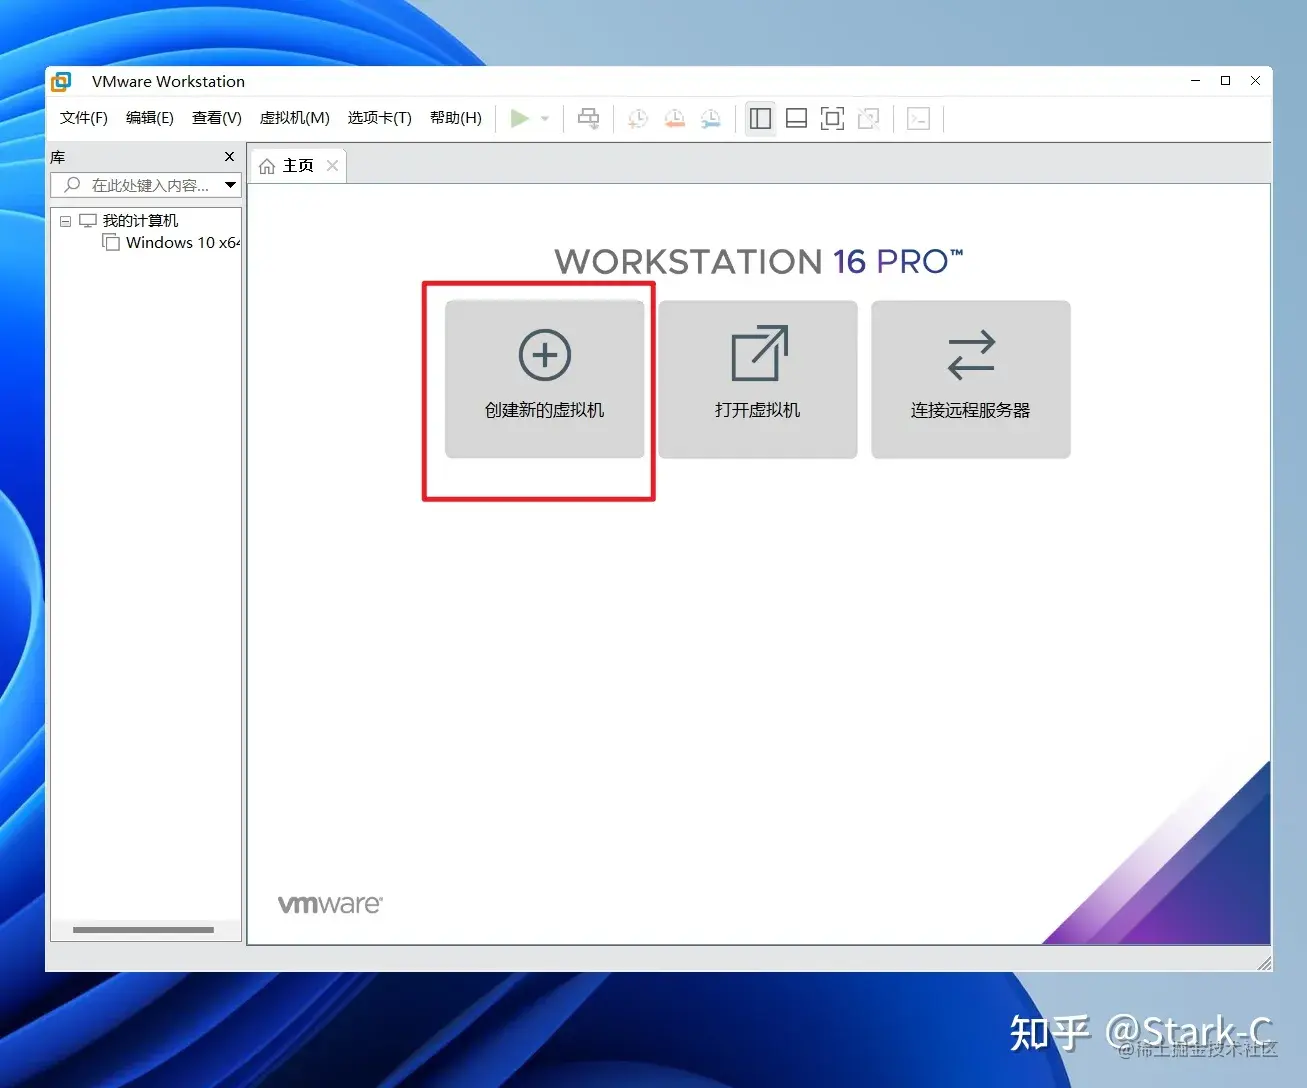
Task: Minimize the VMware Workstation window
Action: click(1195, 81)
